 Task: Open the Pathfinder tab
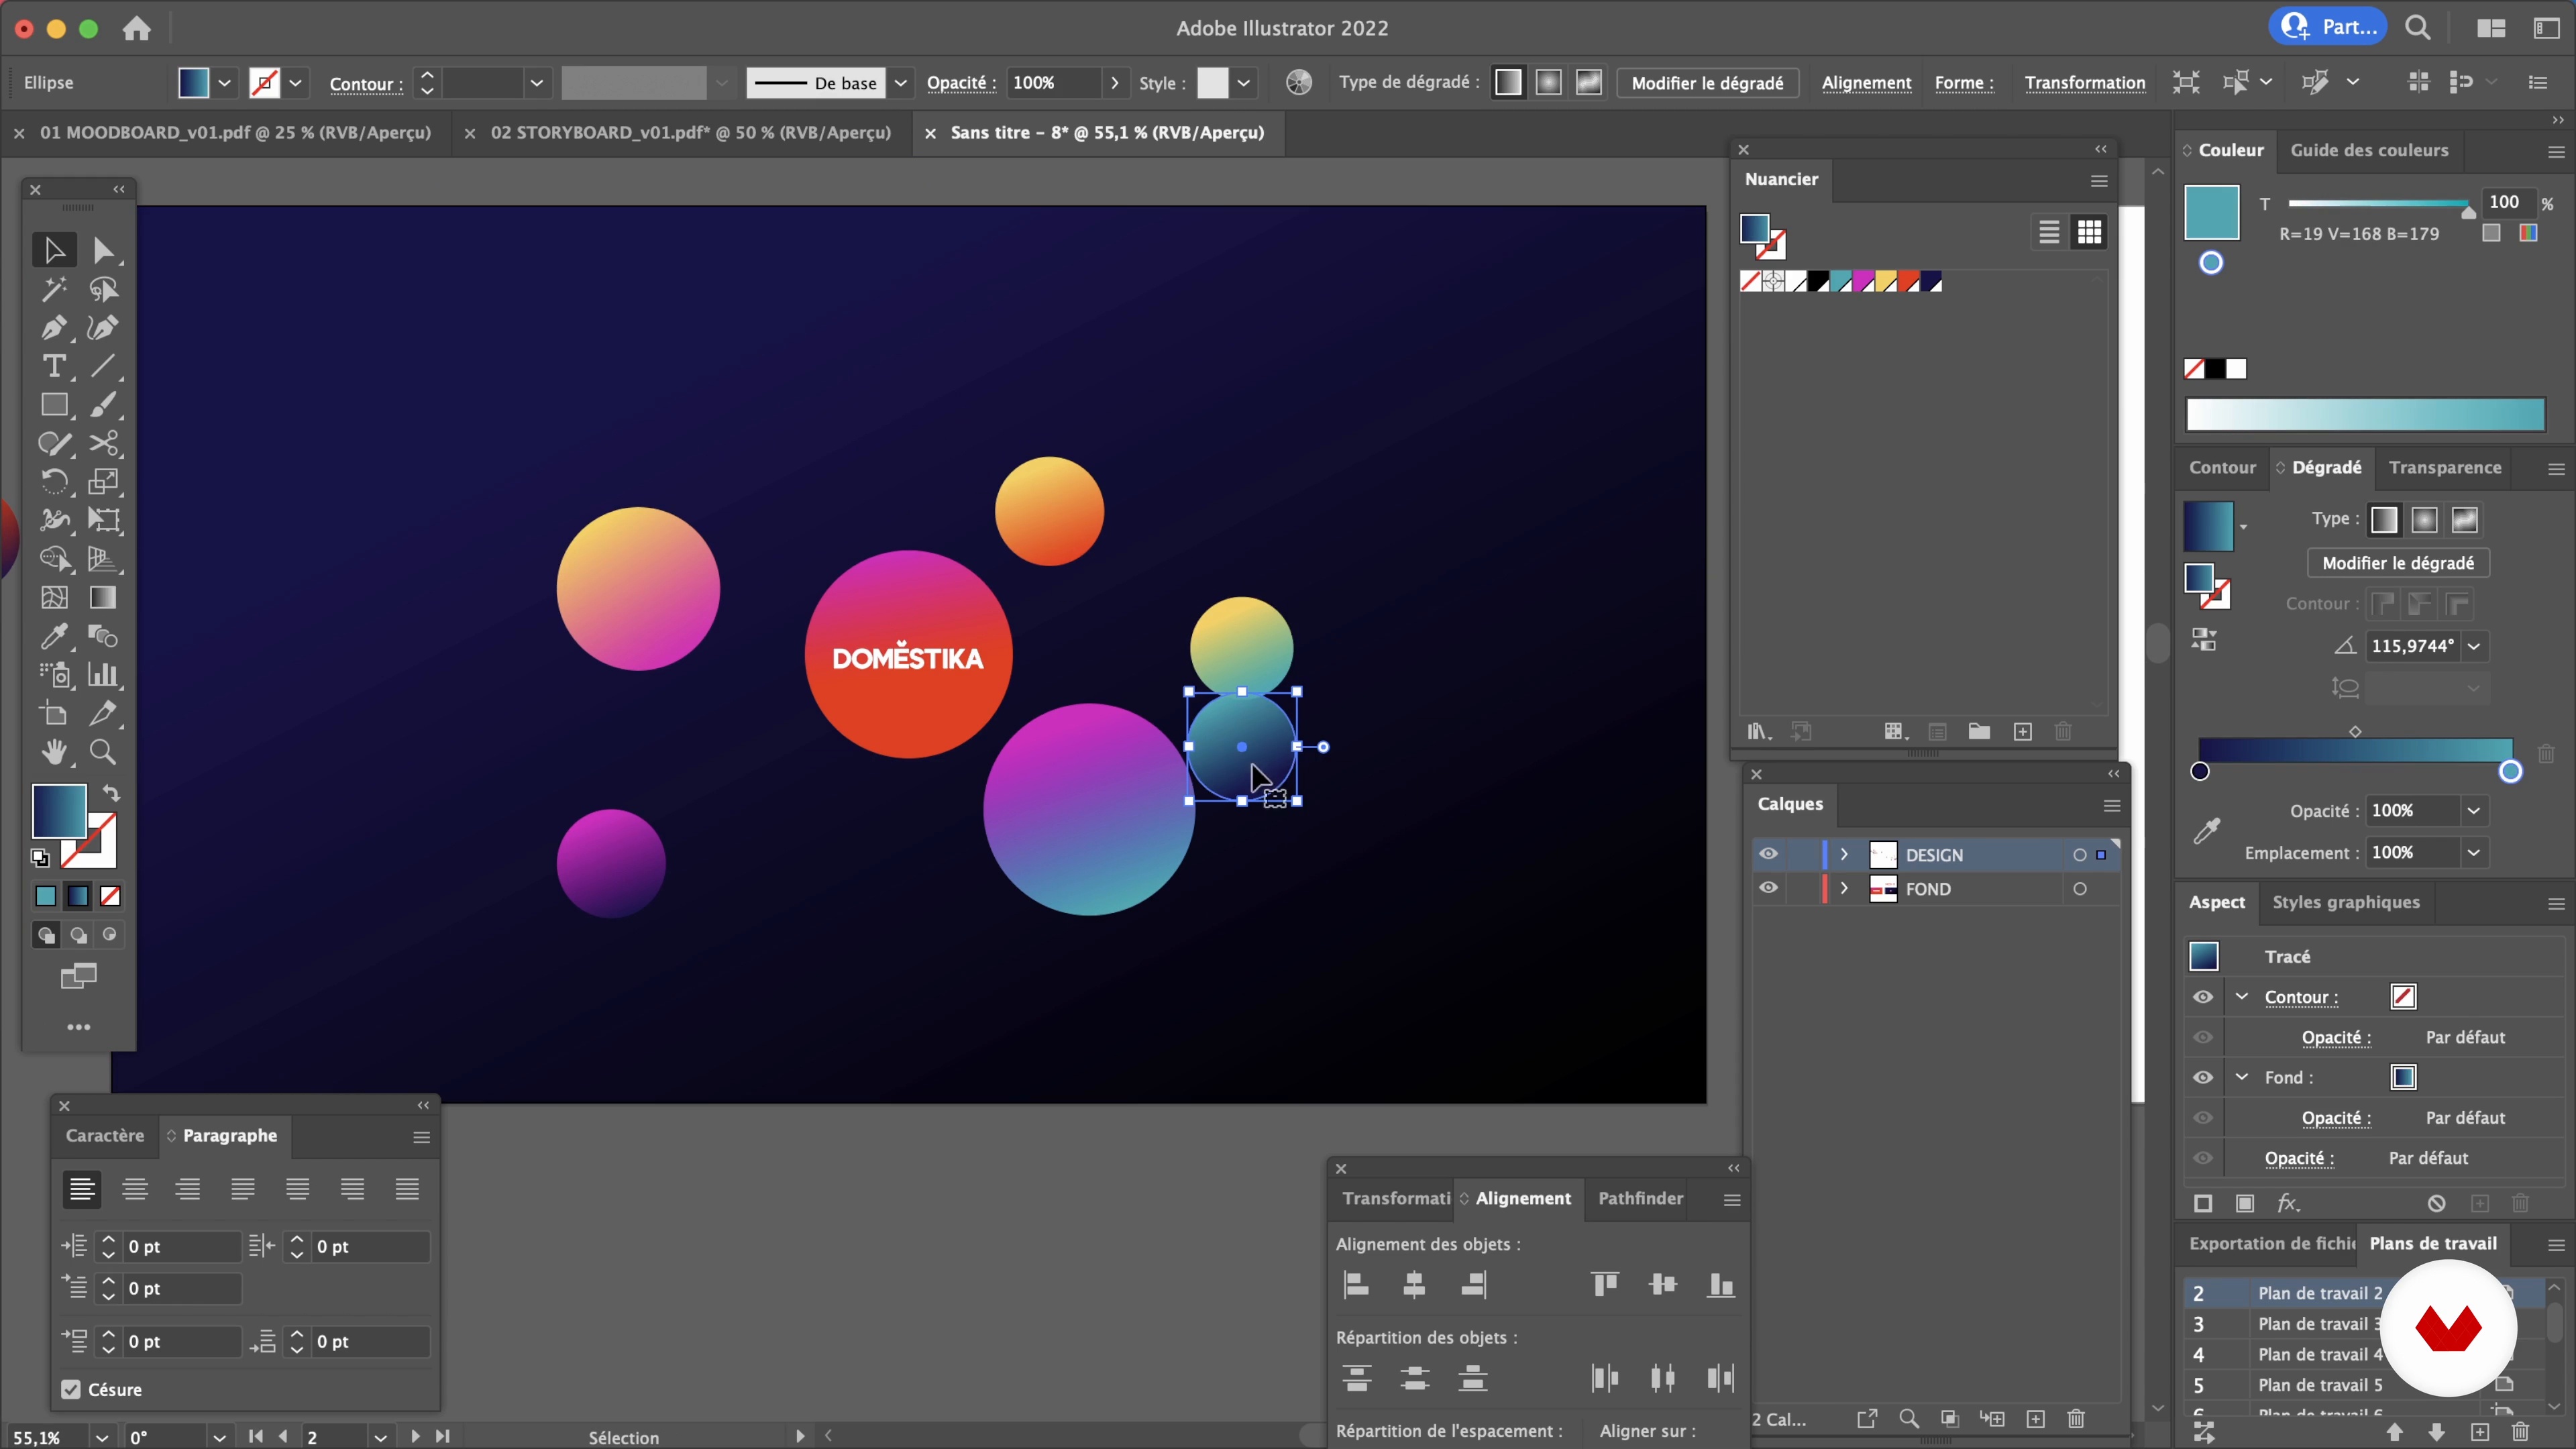tap(1640, 1198)
